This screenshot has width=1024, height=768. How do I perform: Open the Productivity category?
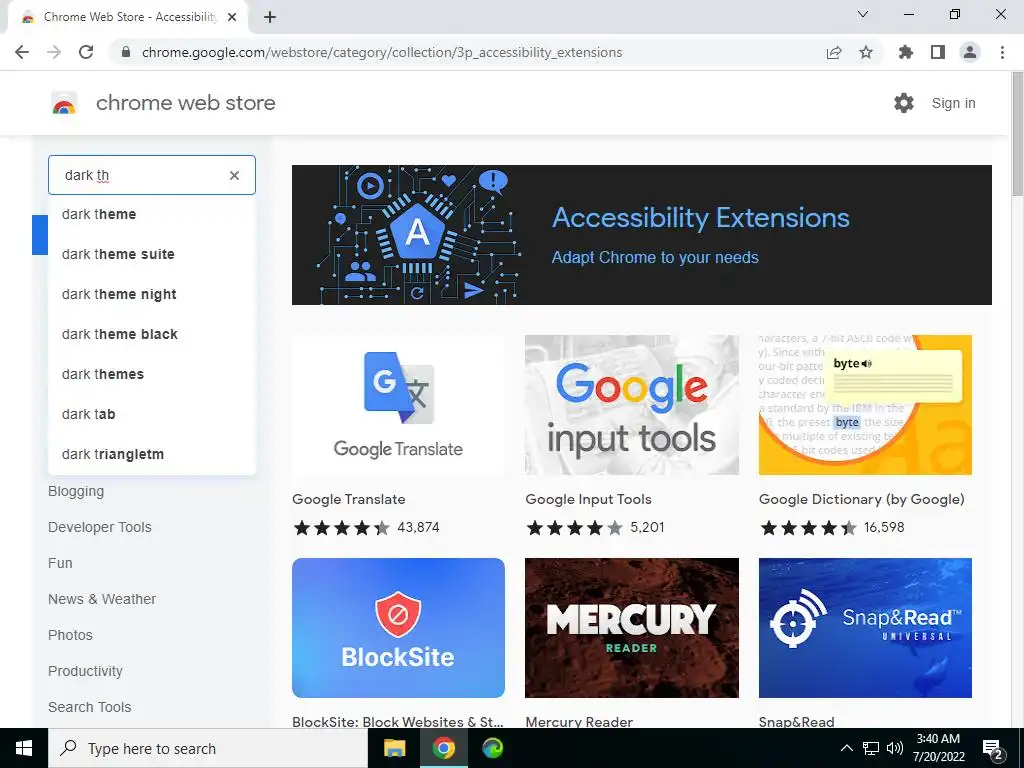tap(85, 671)
